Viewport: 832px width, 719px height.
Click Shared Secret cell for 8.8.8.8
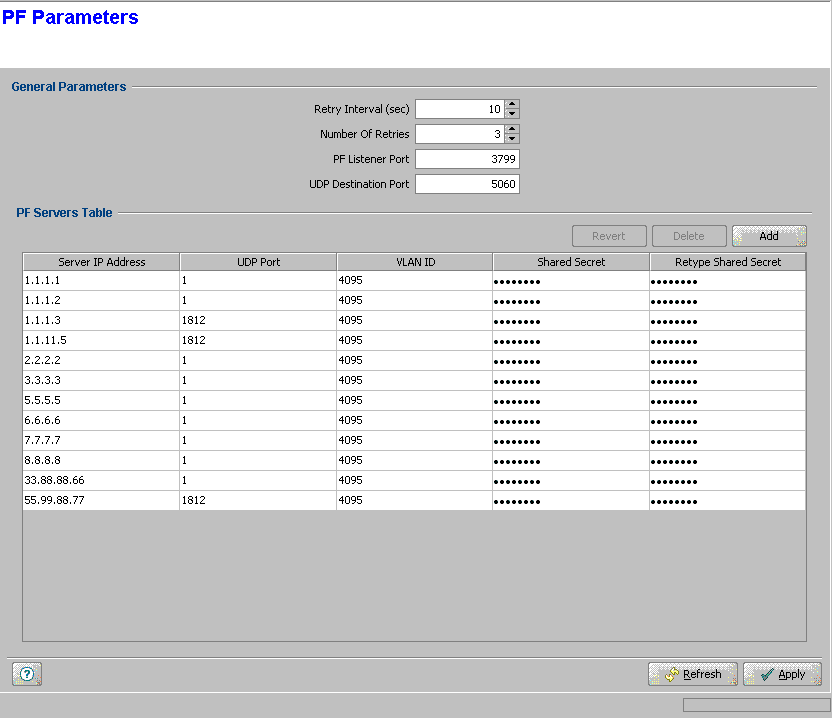(x=570, y=460)
